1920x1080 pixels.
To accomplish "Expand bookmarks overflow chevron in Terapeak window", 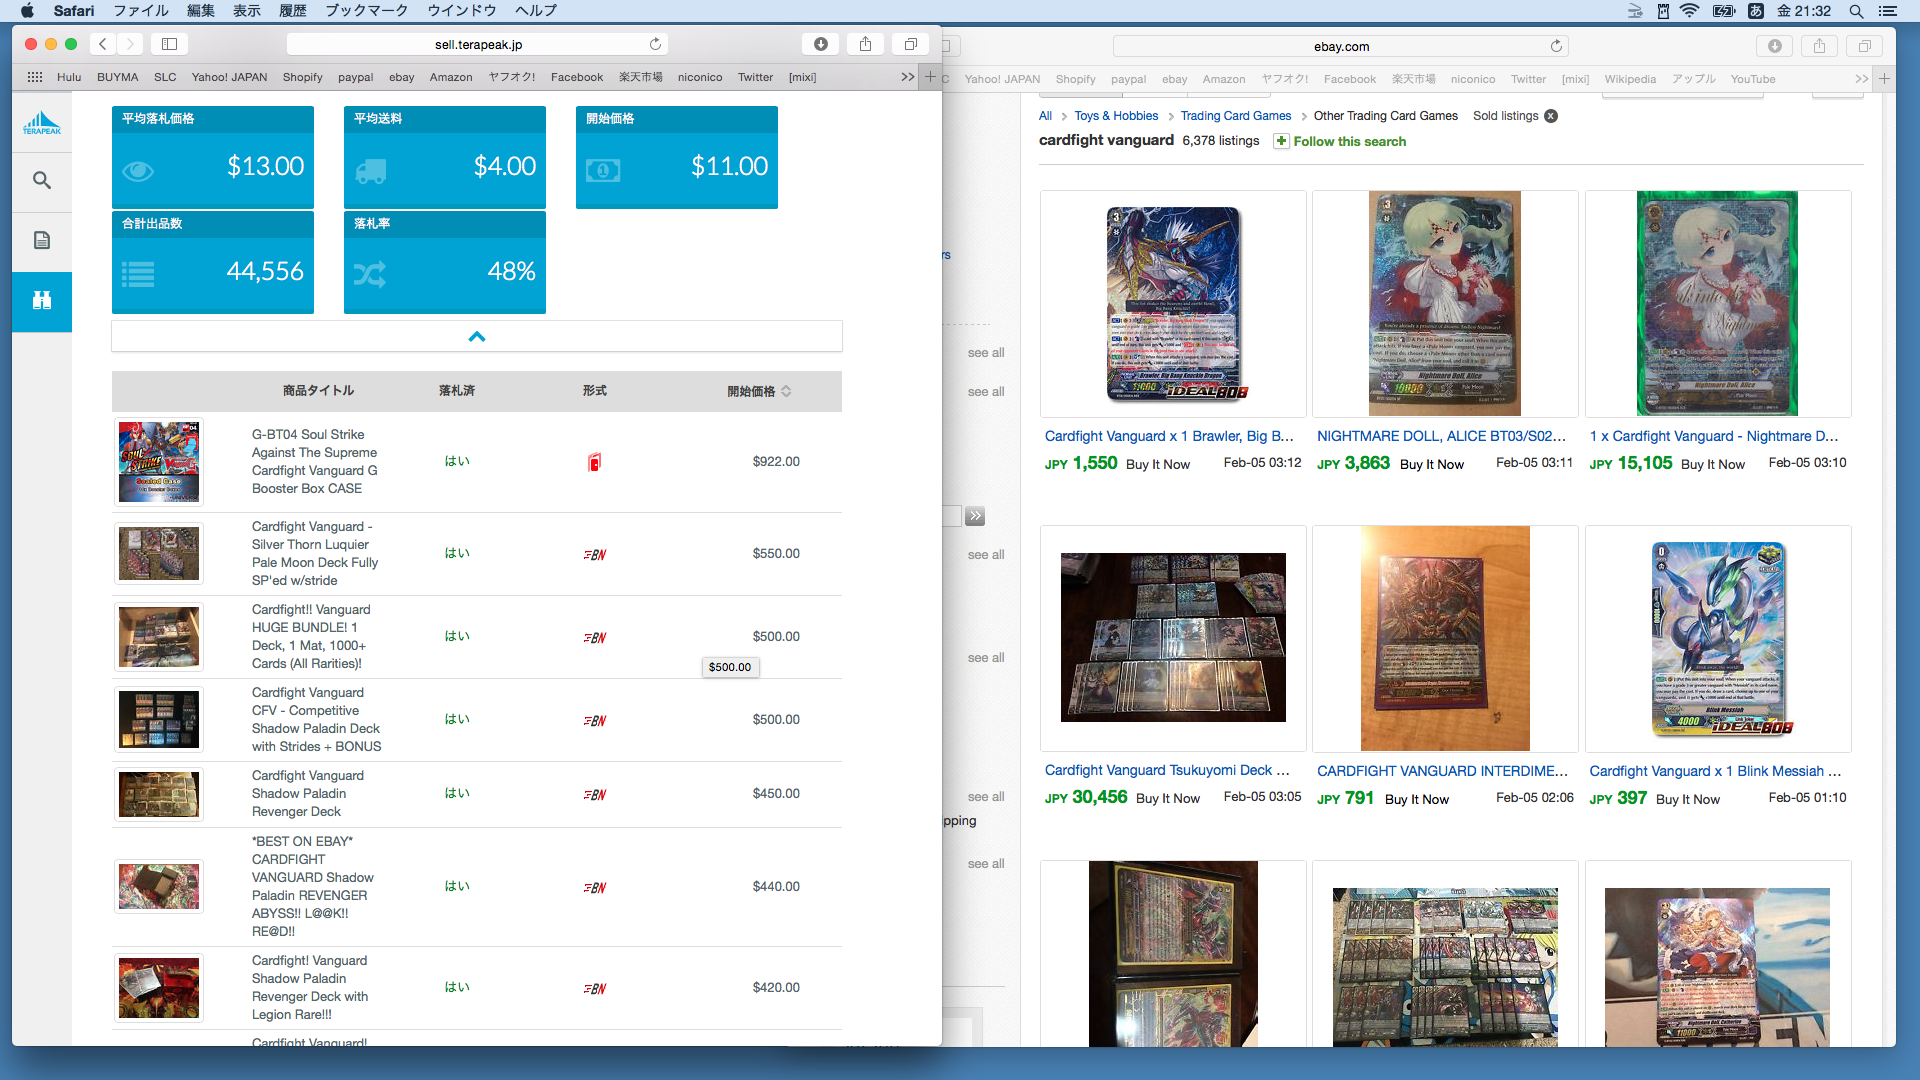I will pos(907,77).
